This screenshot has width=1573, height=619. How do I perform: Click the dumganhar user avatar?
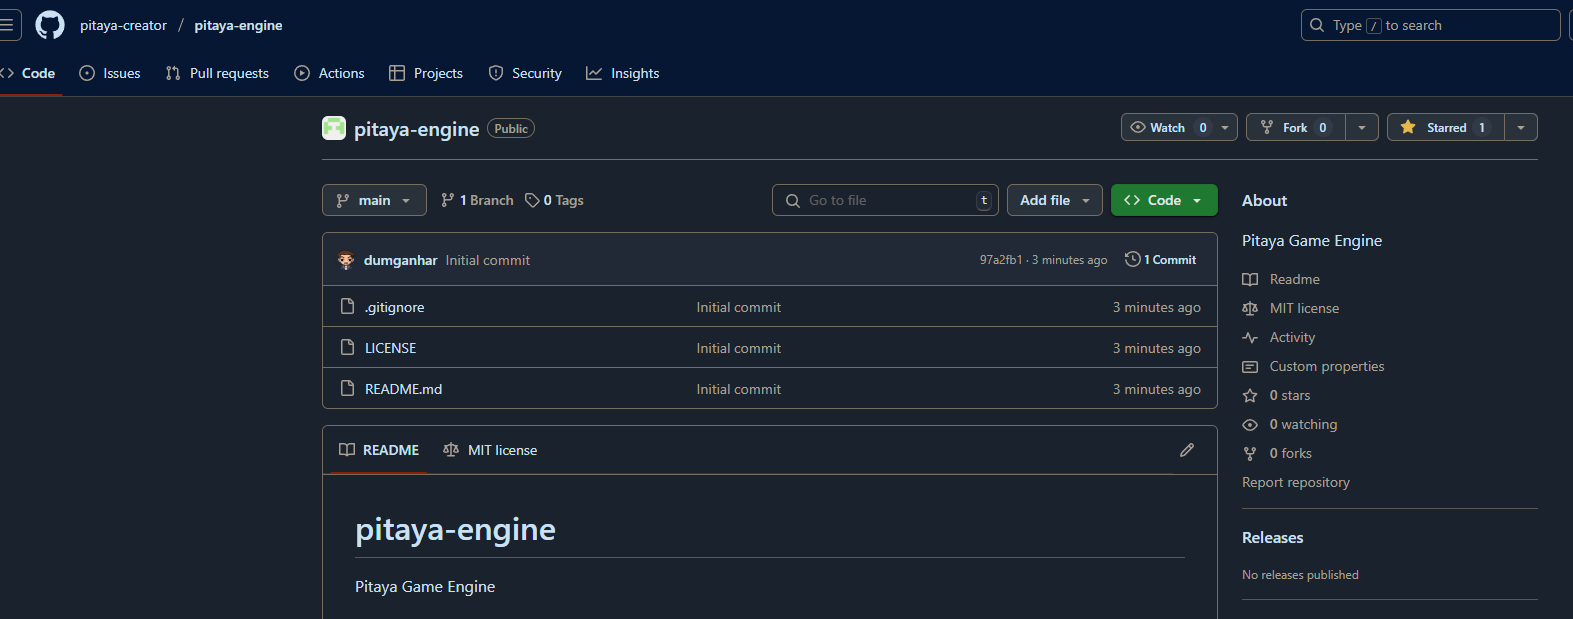pyautogui.click(x=346, y=260)
